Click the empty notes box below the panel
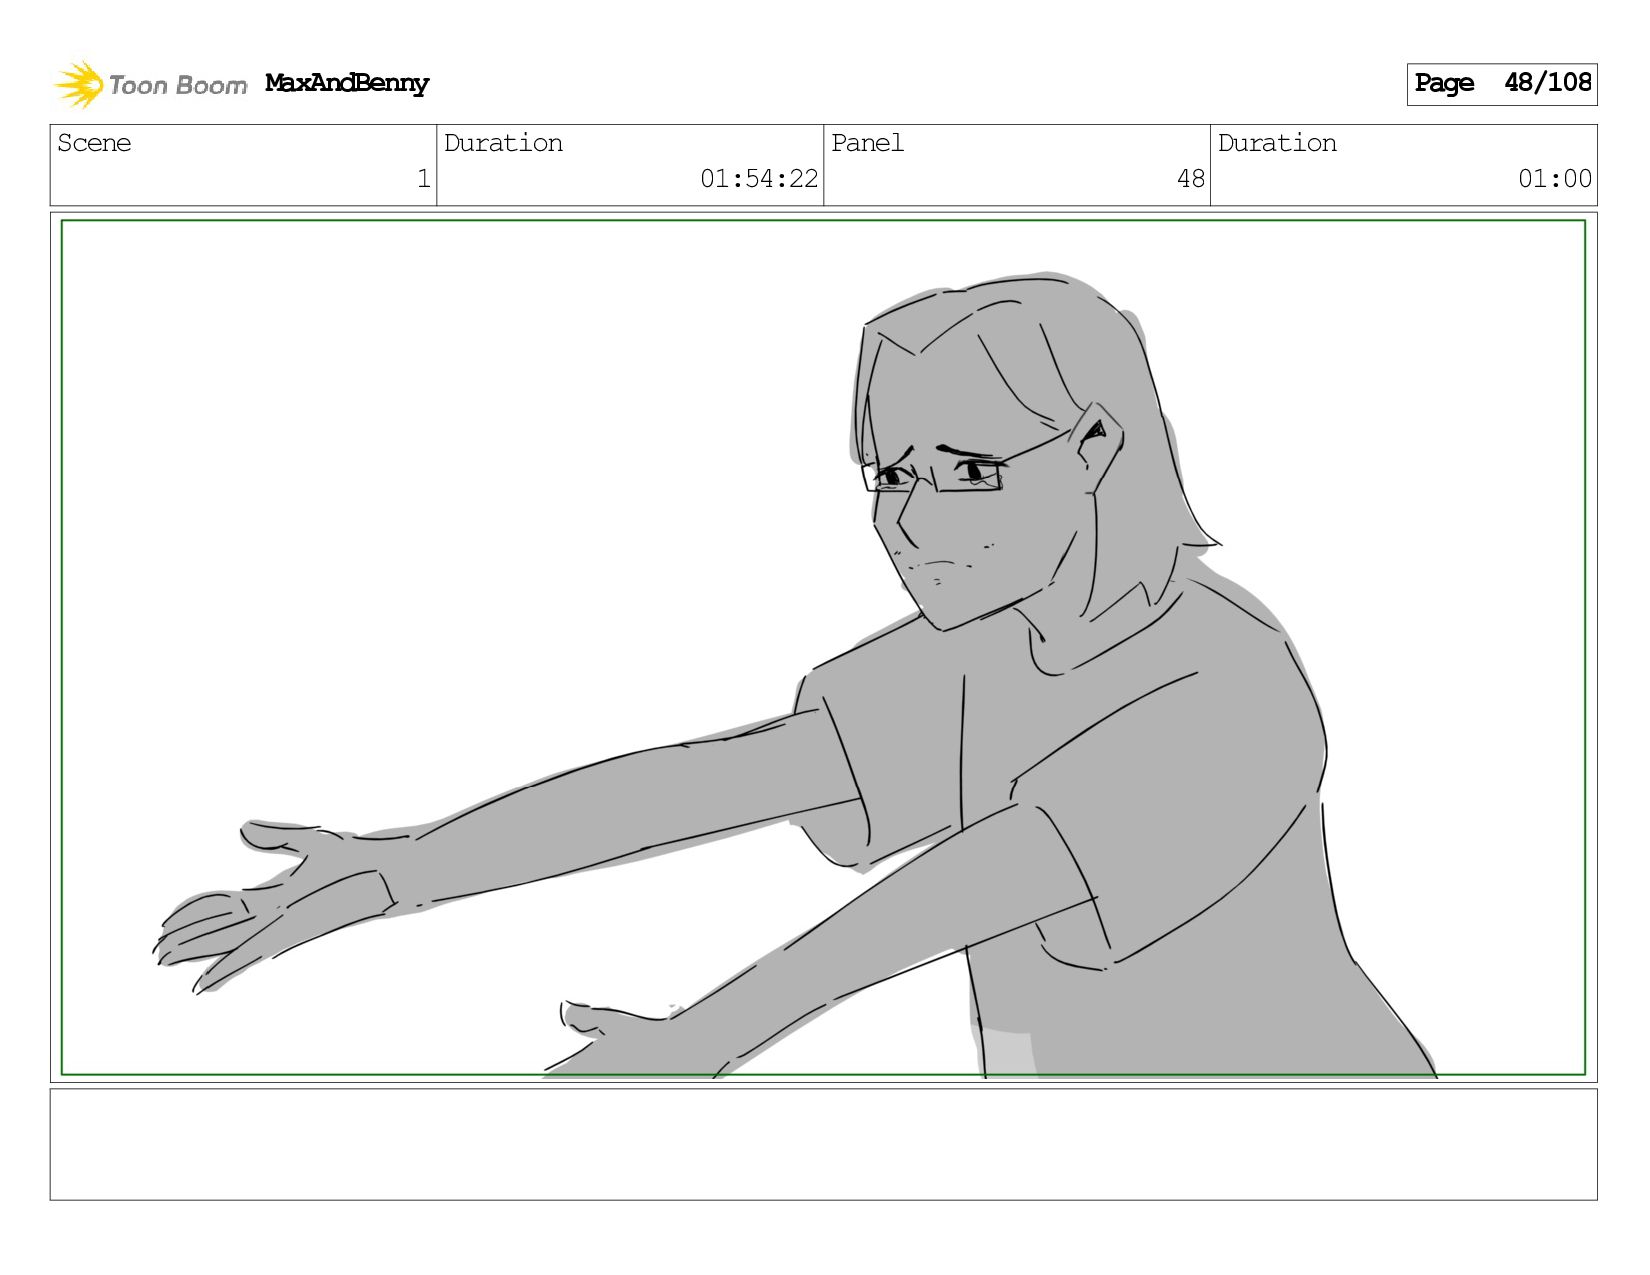This screenshot has width=1650, height=1275. click(823, 1145)
